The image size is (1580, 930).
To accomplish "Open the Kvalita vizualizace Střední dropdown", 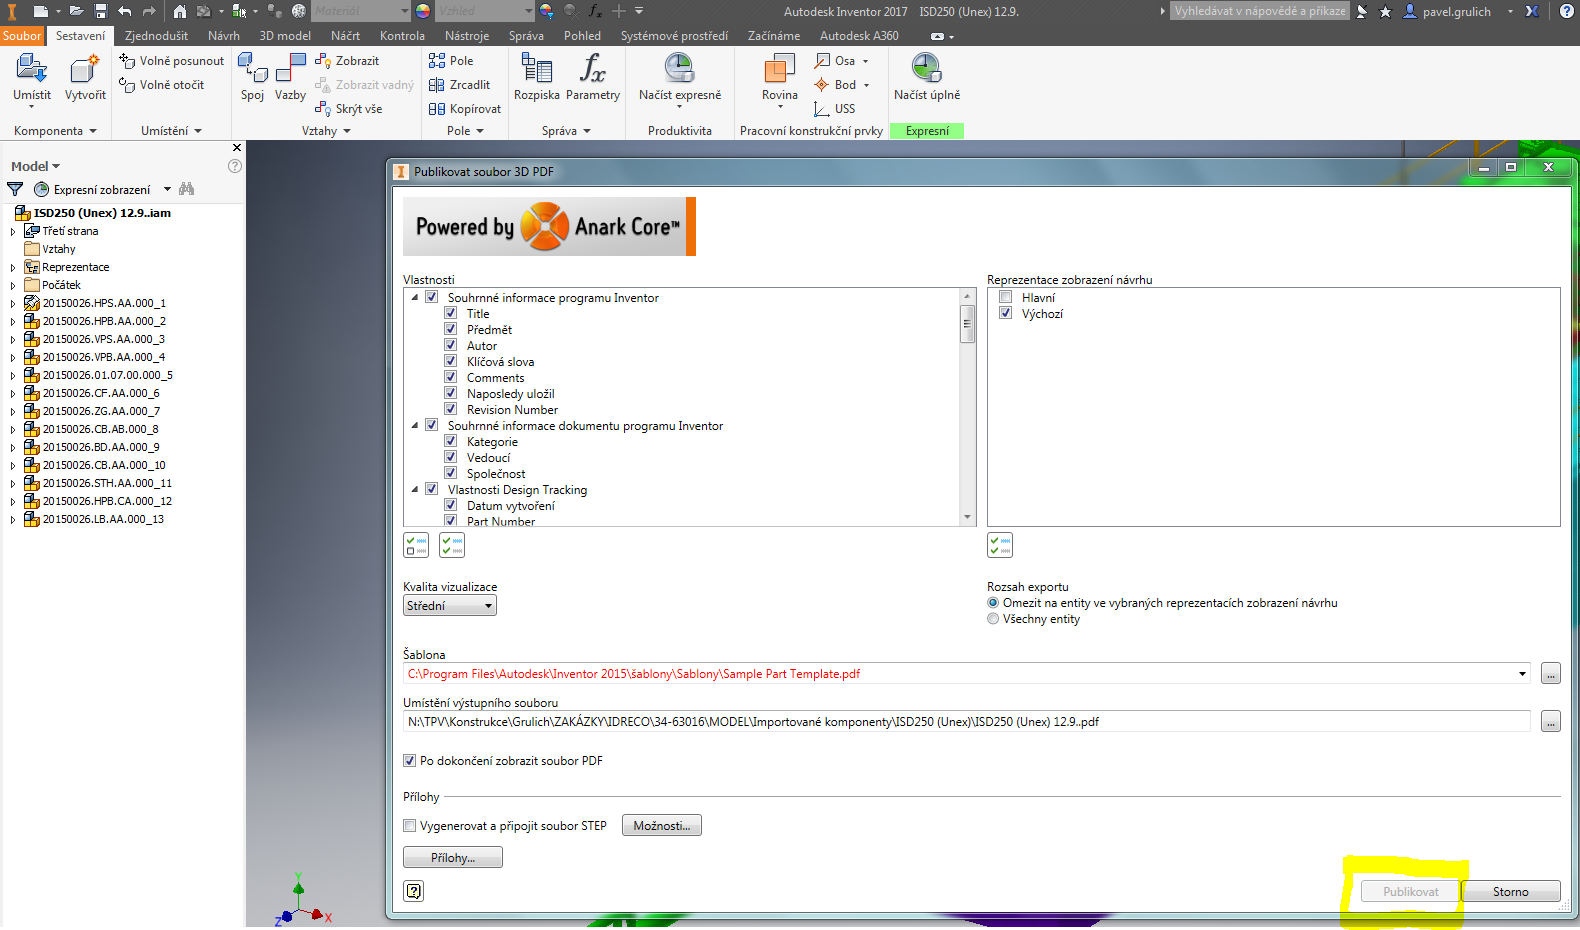I will [450, 606].
